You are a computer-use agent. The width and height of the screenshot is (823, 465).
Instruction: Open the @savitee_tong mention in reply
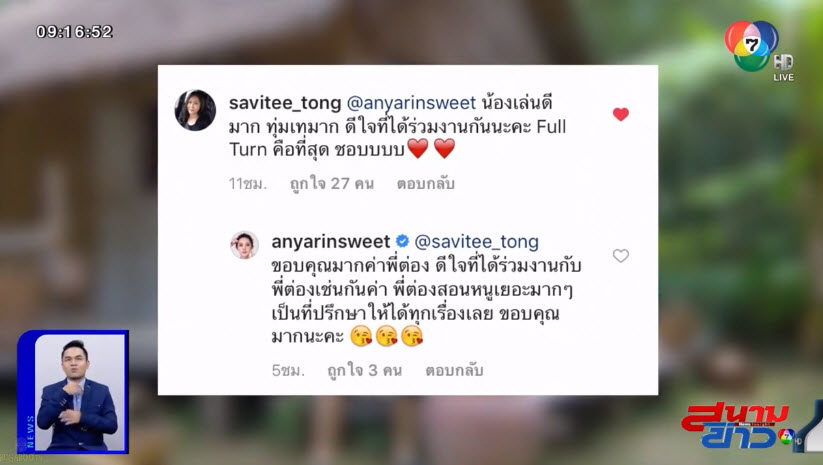pos(477,241)
